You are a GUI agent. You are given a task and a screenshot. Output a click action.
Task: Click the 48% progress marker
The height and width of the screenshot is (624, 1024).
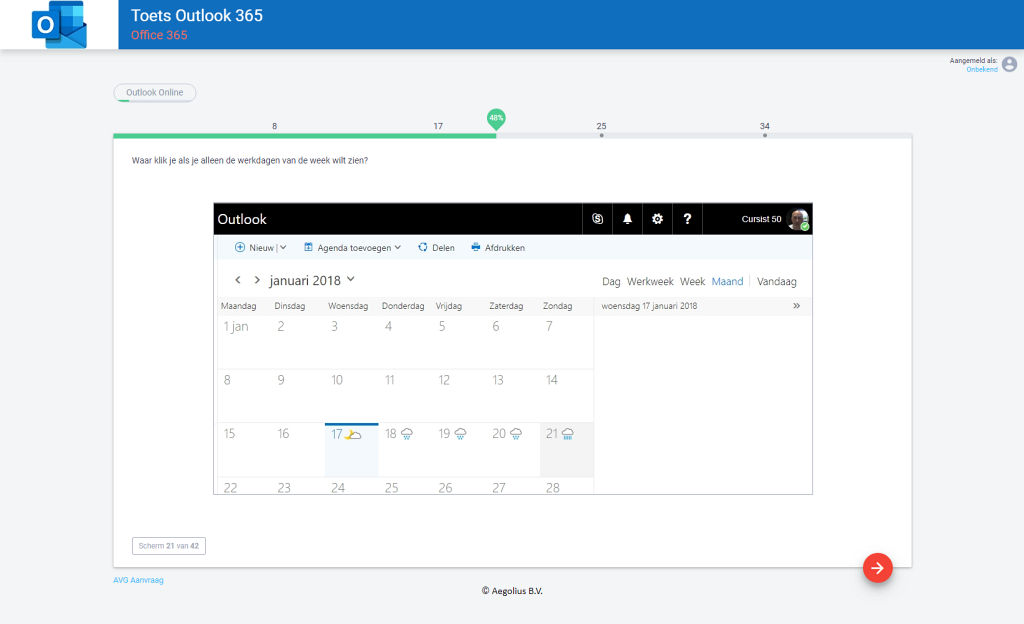(496, 119)
